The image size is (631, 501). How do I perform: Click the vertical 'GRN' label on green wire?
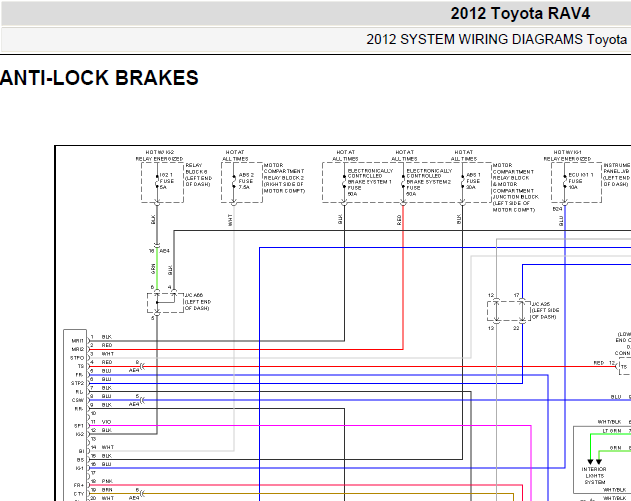coord(153,269)
